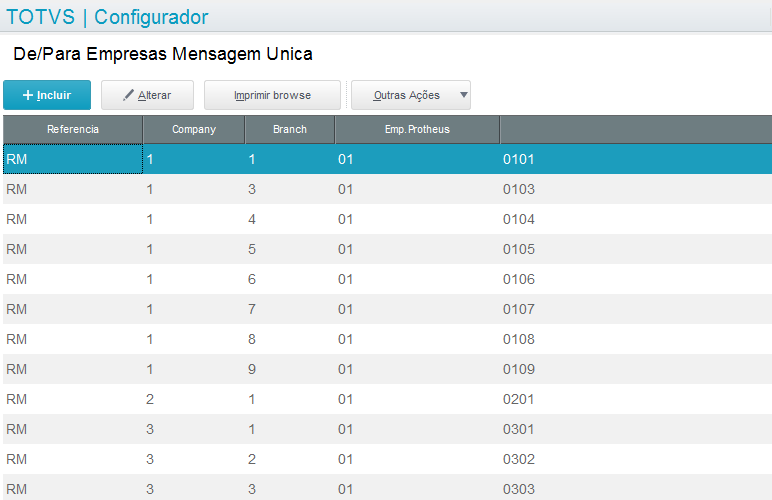Select the row with value 0303
This screenshot has height=500, width=772.
pos(387,487)
